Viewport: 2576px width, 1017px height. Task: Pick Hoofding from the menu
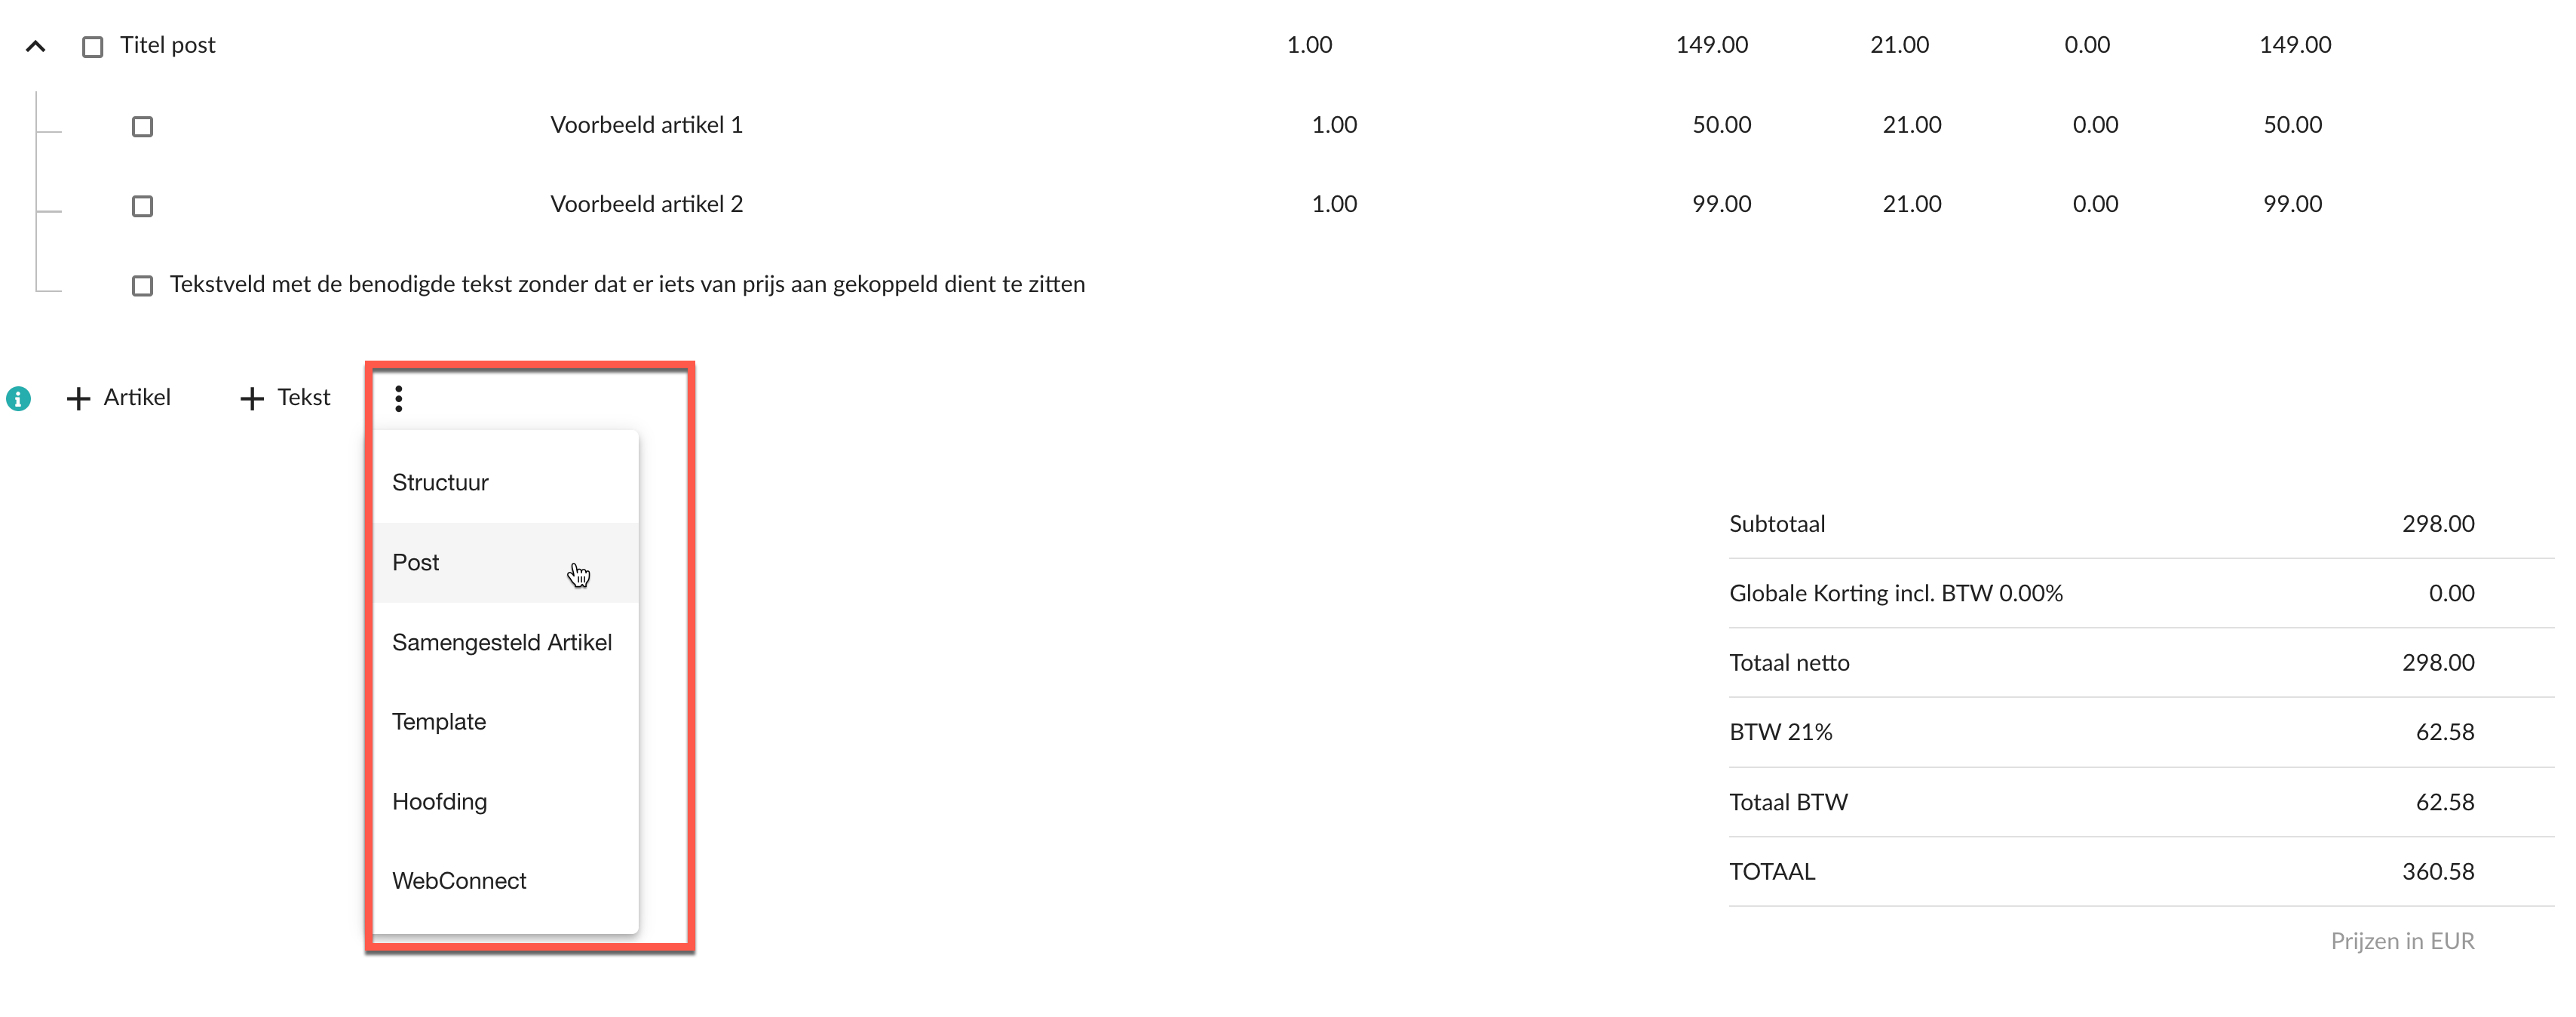(x=506, y=801)
